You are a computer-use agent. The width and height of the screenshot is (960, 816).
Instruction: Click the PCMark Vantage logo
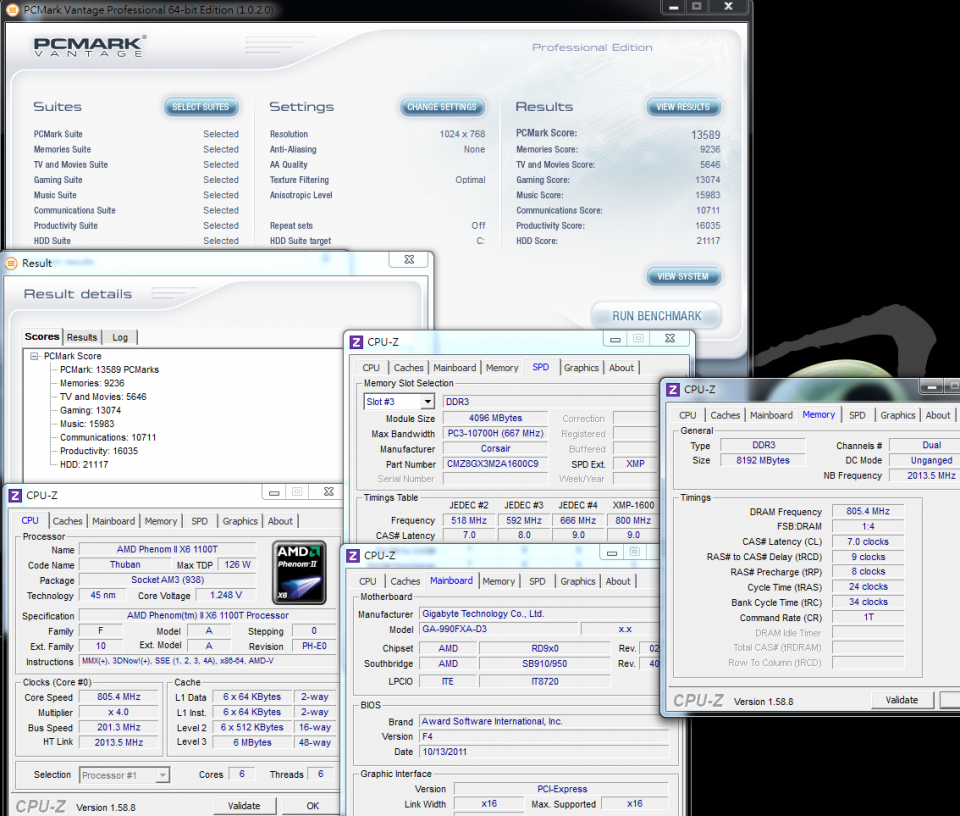(90, 47)
